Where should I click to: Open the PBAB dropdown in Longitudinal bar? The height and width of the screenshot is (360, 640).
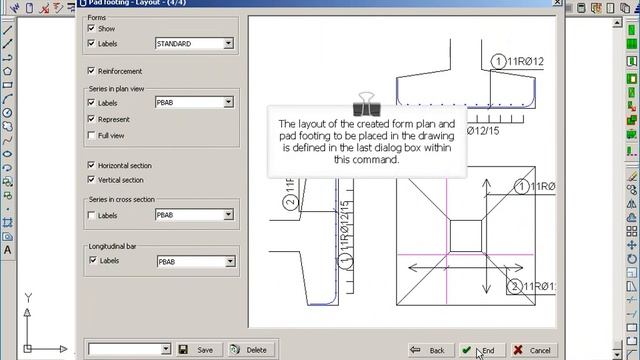point(230,261)
